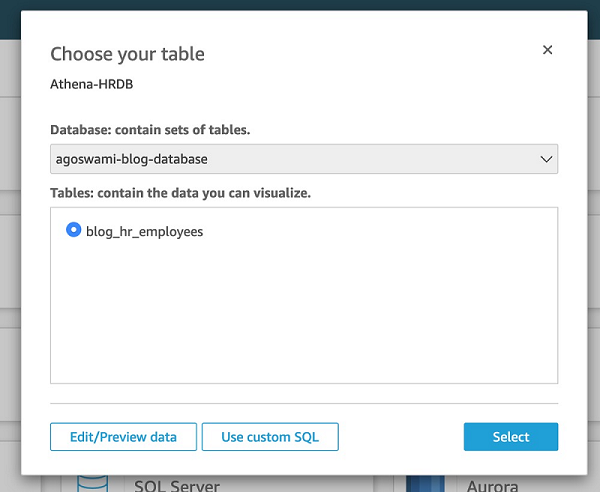Viewport: 600px width, 492px height.
Task: Click the blog_hr_employees table name
Action: [x=145, y=232]
